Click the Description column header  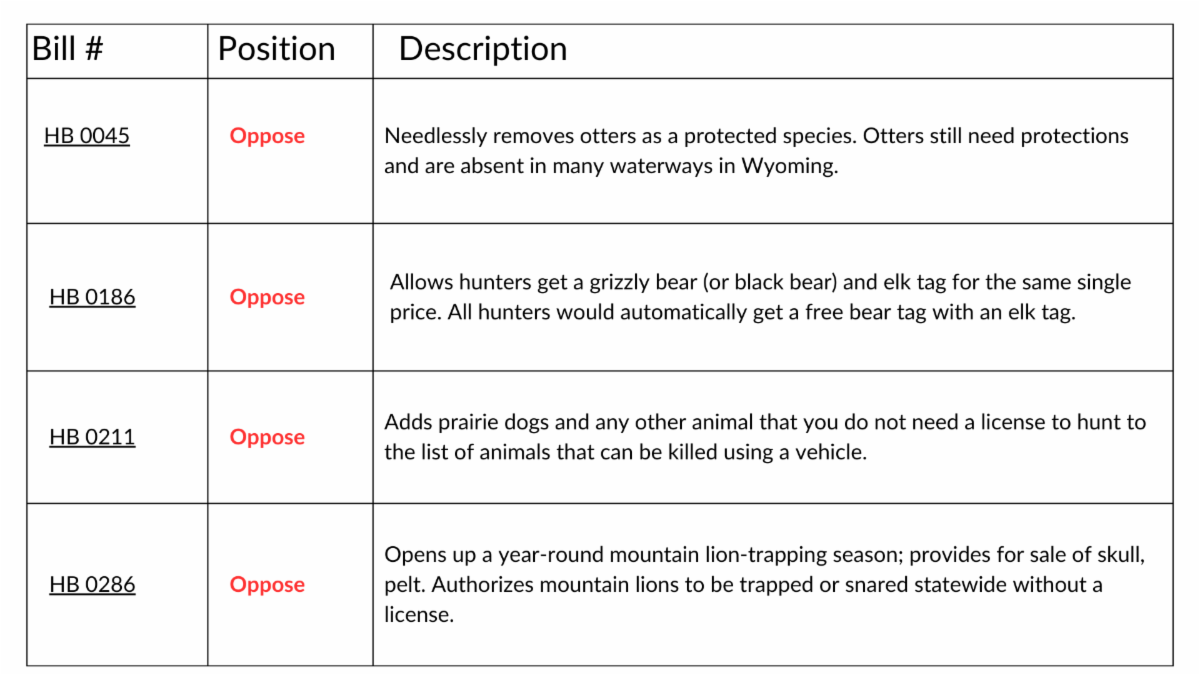pyautogui.click(x=483, y=49)
